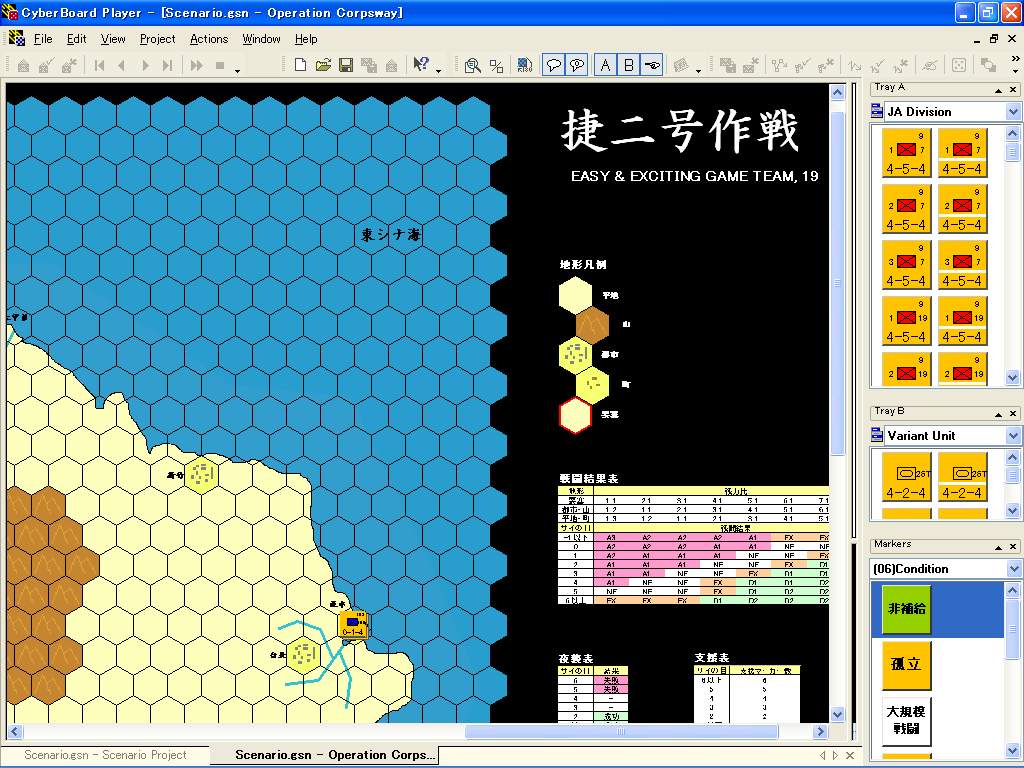Click the percent scale toolbar icon

(x=496, y=65)
